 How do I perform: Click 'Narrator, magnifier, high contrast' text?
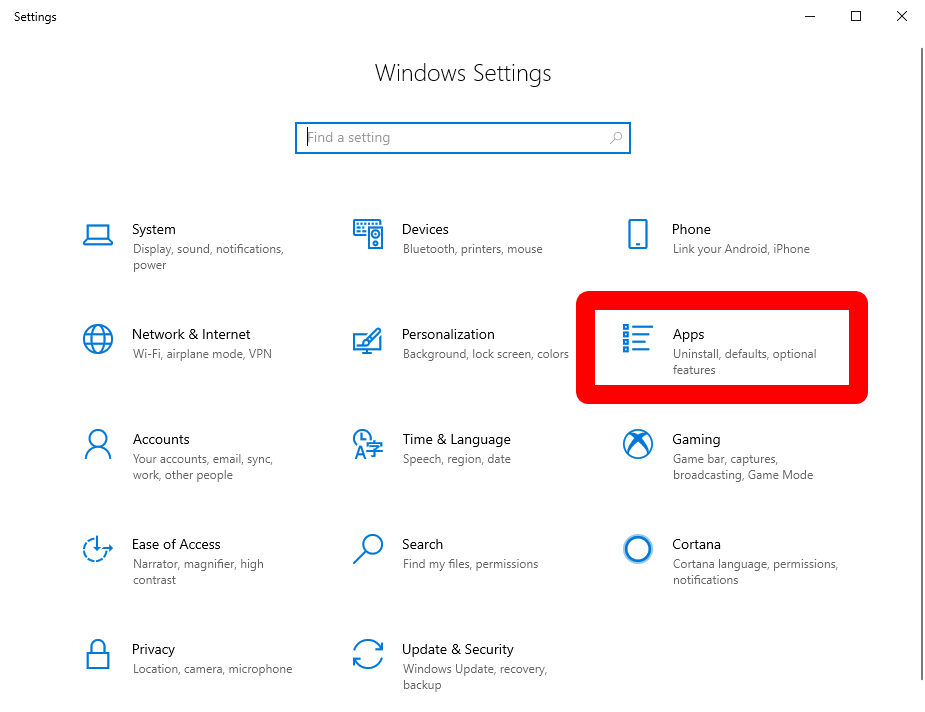[x=198, y=572]
